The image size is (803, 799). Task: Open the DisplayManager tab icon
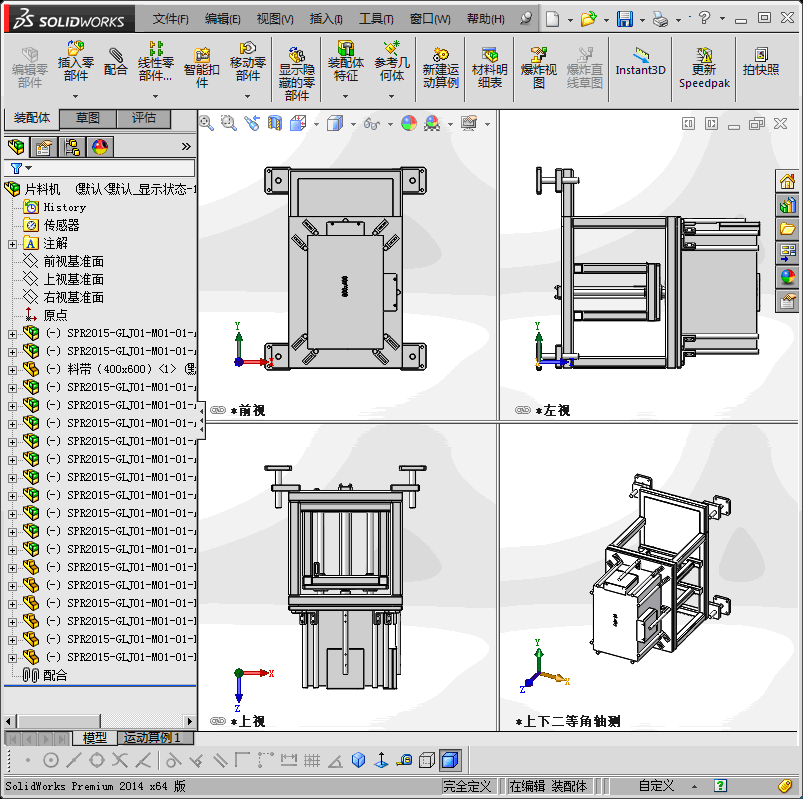pos(100,147)
